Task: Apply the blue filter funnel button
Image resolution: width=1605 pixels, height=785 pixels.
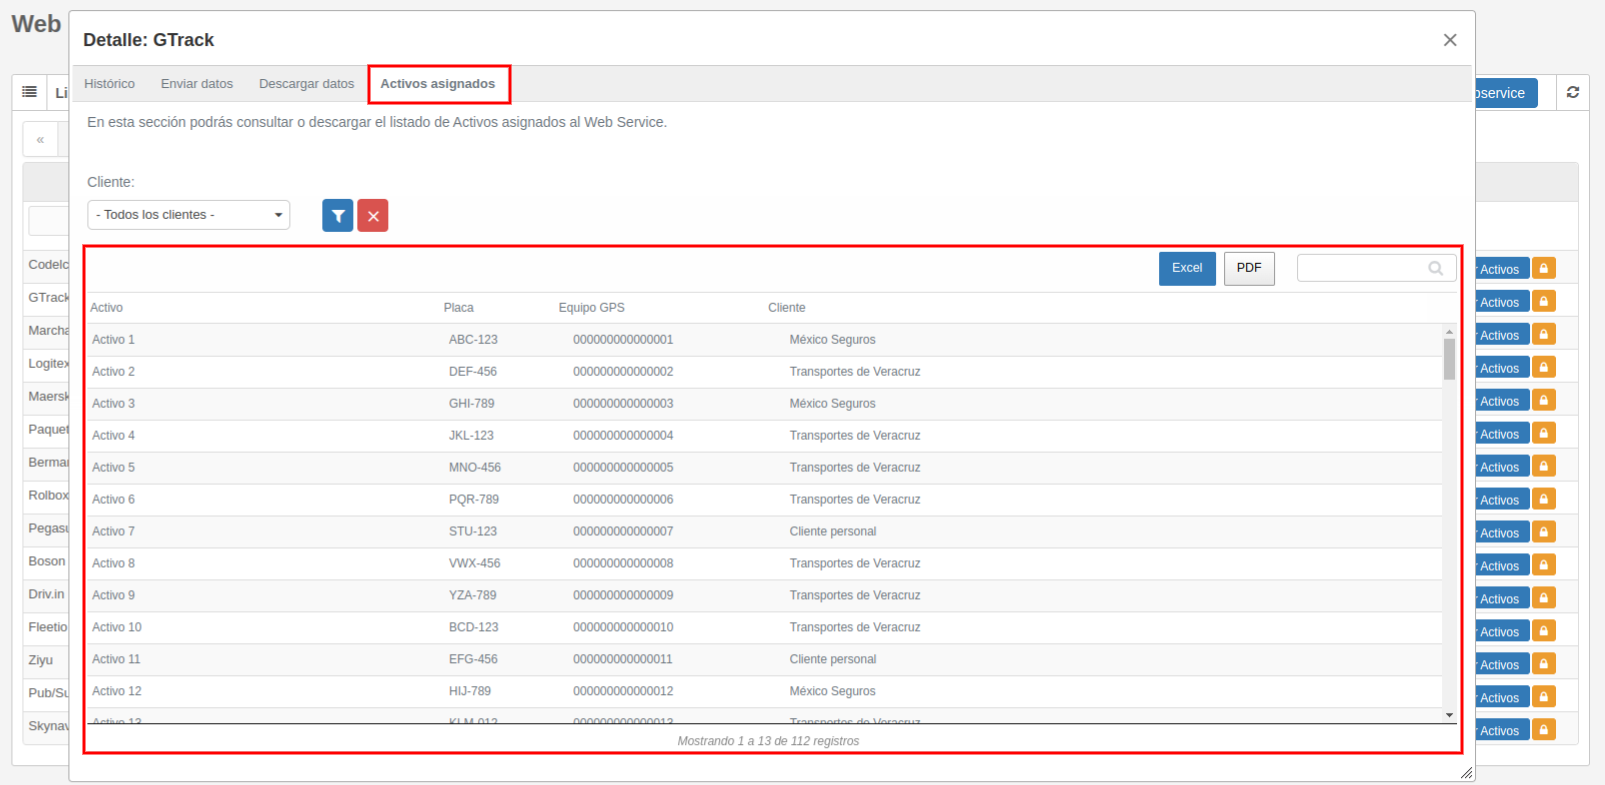Action: (x=338, y=215)
